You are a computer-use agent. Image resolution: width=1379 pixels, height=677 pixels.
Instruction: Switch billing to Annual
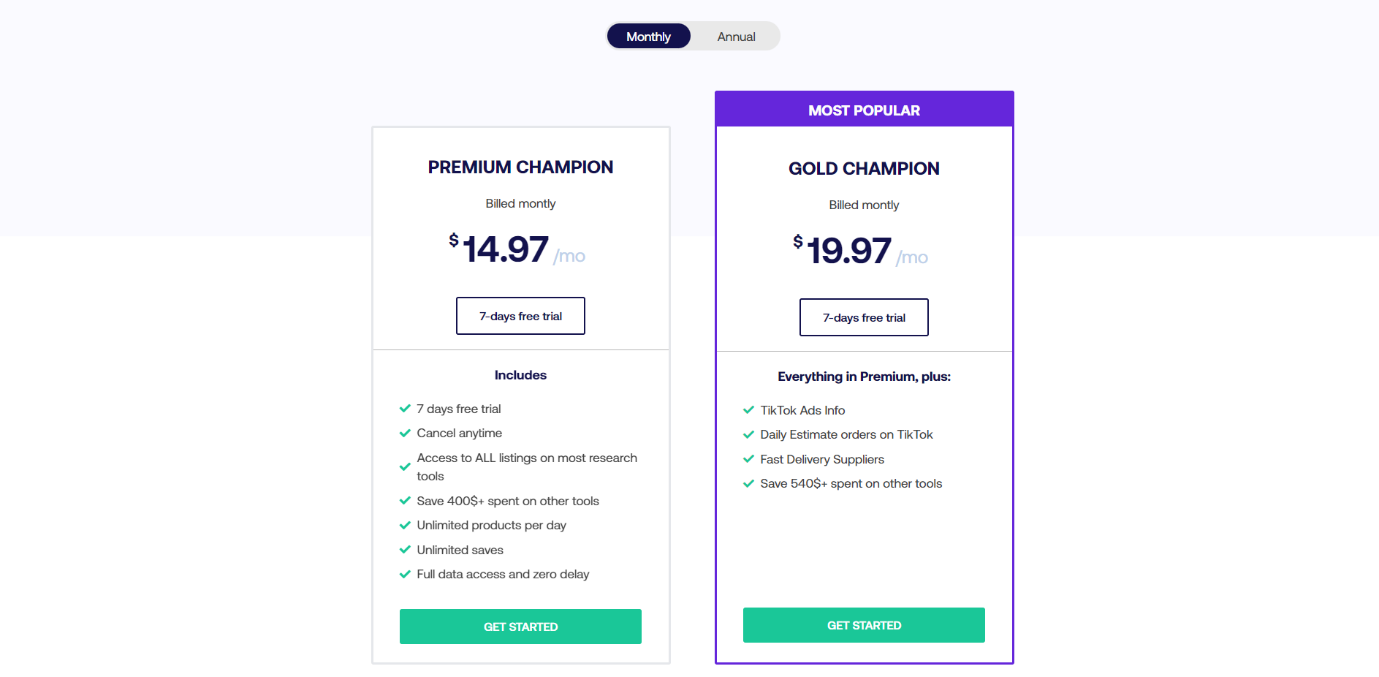click(x=736, y=37)
